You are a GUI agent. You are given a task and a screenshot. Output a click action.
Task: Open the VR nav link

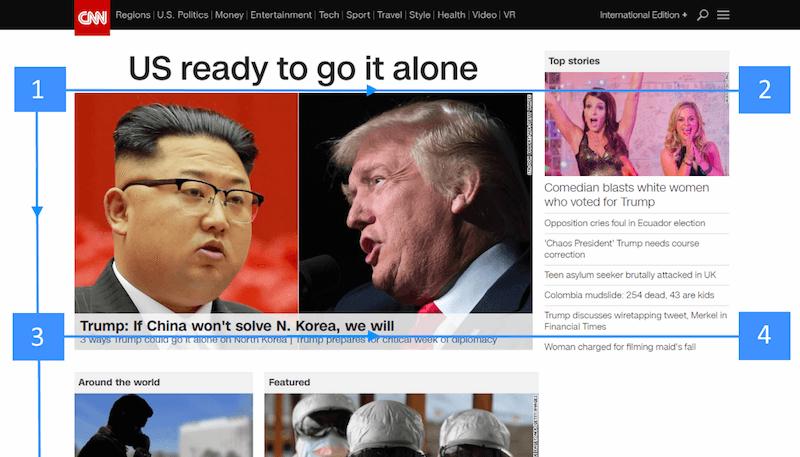pyautogui.click(x=510, y=15)
